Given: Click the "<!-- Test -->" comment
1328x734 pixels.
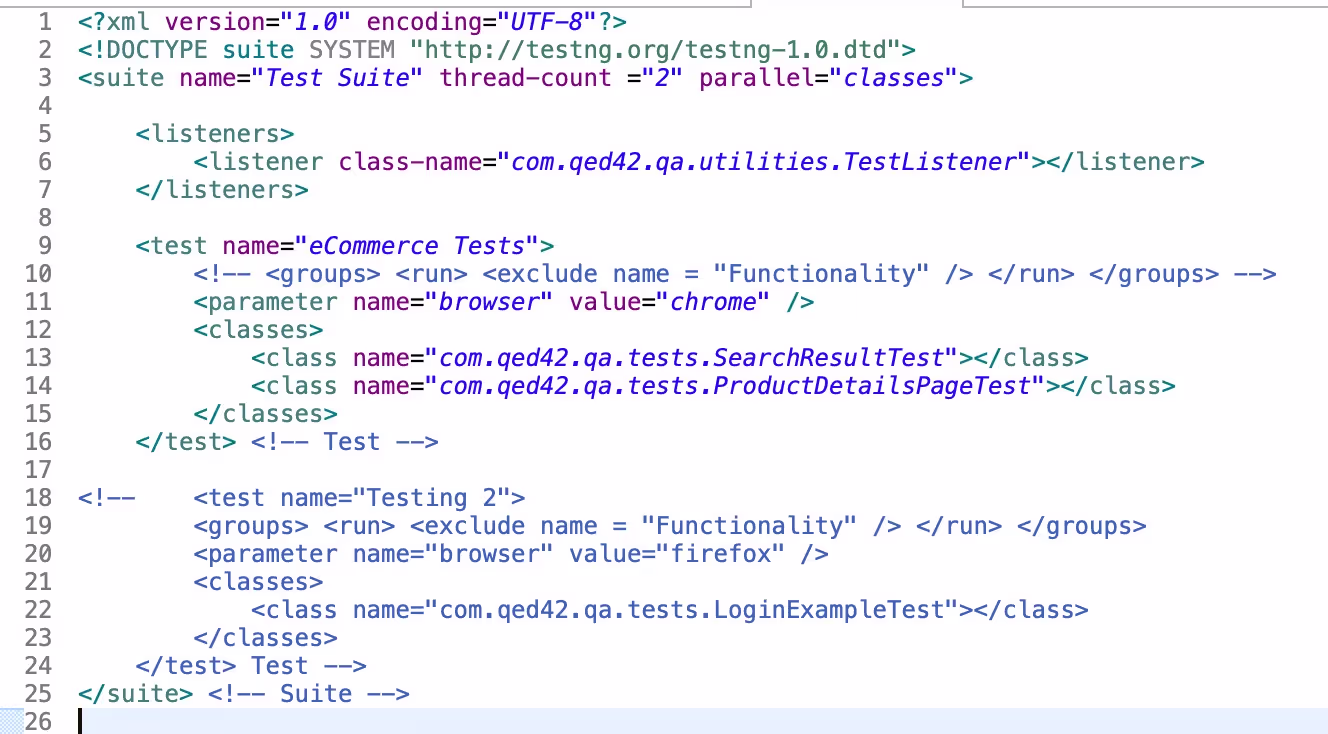Looking at the screenshot, I should point(345,441).
